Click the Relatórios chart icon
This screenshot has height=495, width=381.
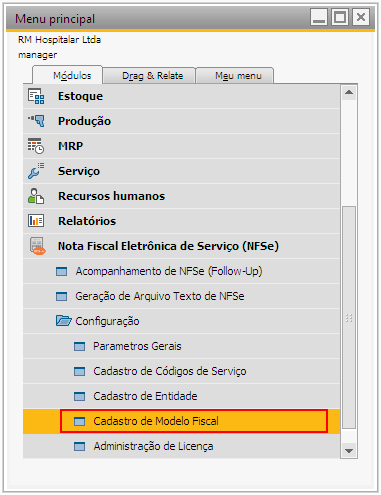[36, 221]
